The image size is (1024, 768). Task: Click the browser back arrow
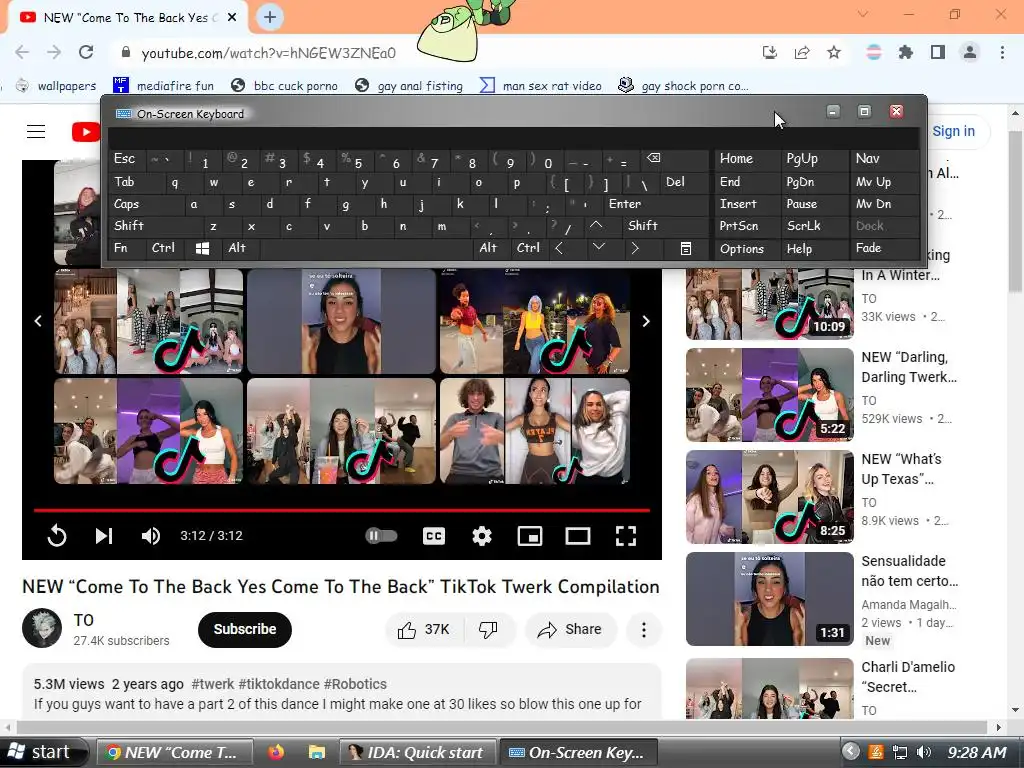(x=22, y=52)
